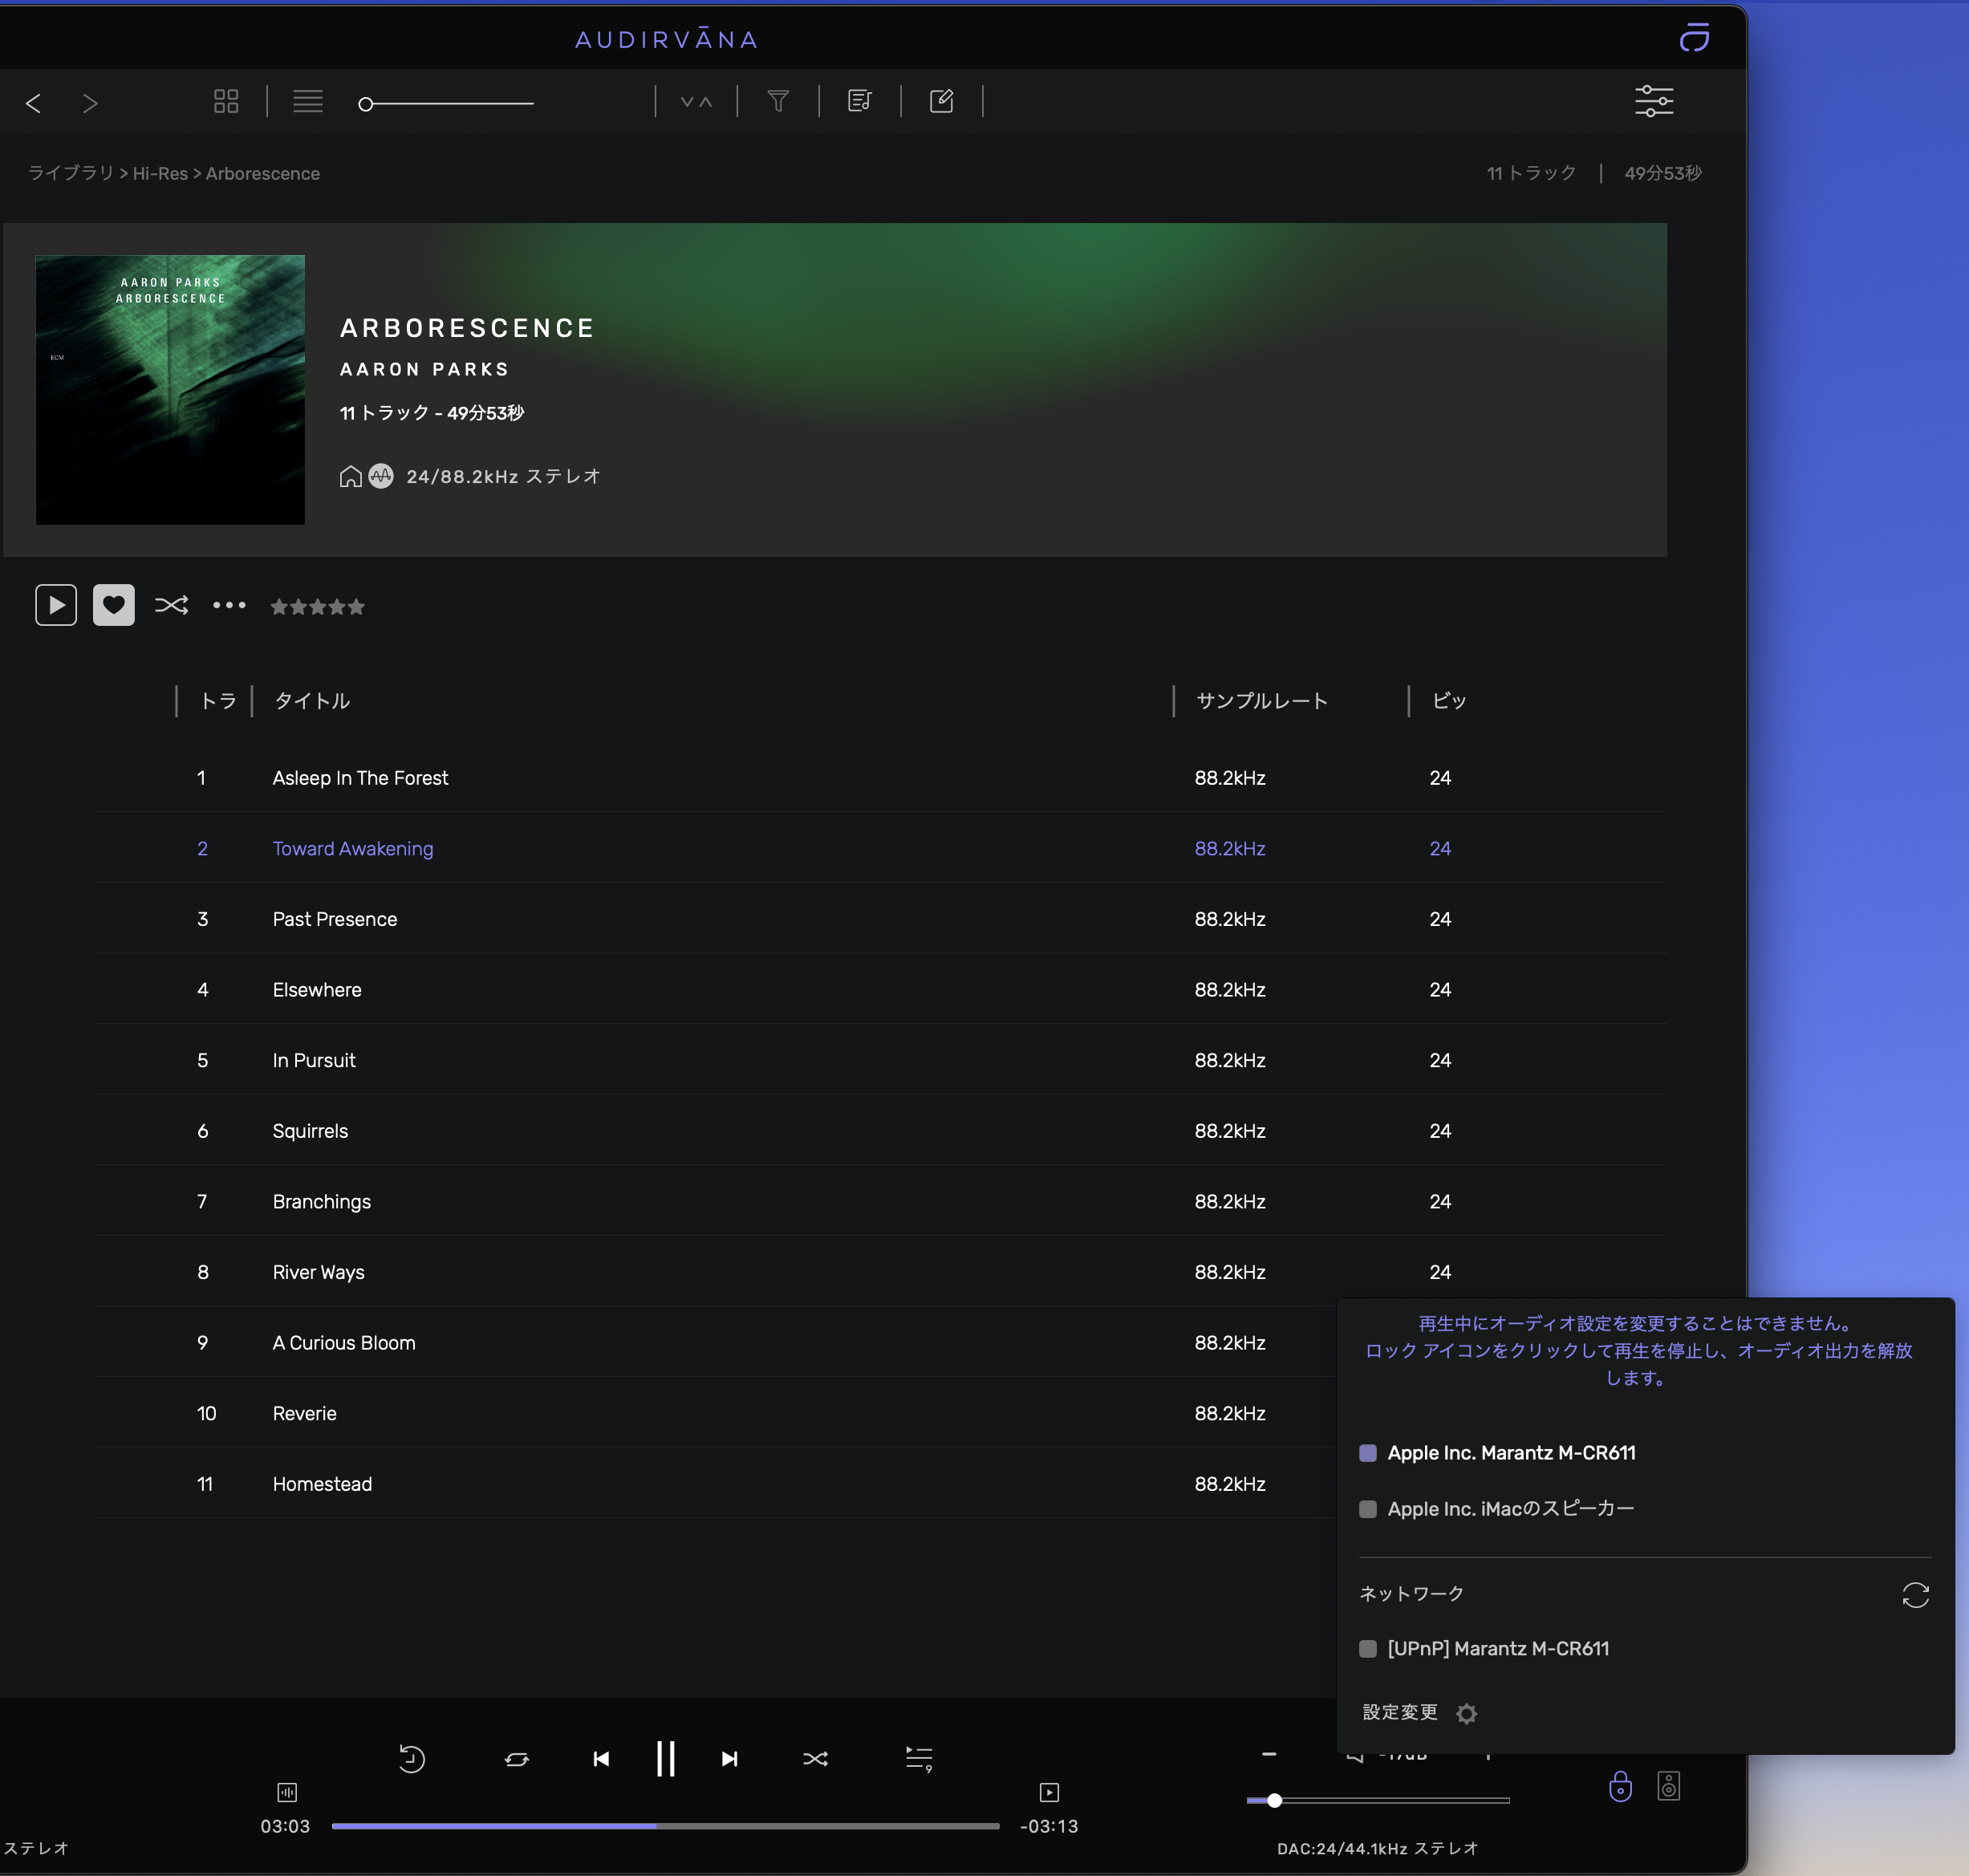Click the collapse/expand arrows in toolbar
The image size is (1969, 1876).
tap(696, 101)
